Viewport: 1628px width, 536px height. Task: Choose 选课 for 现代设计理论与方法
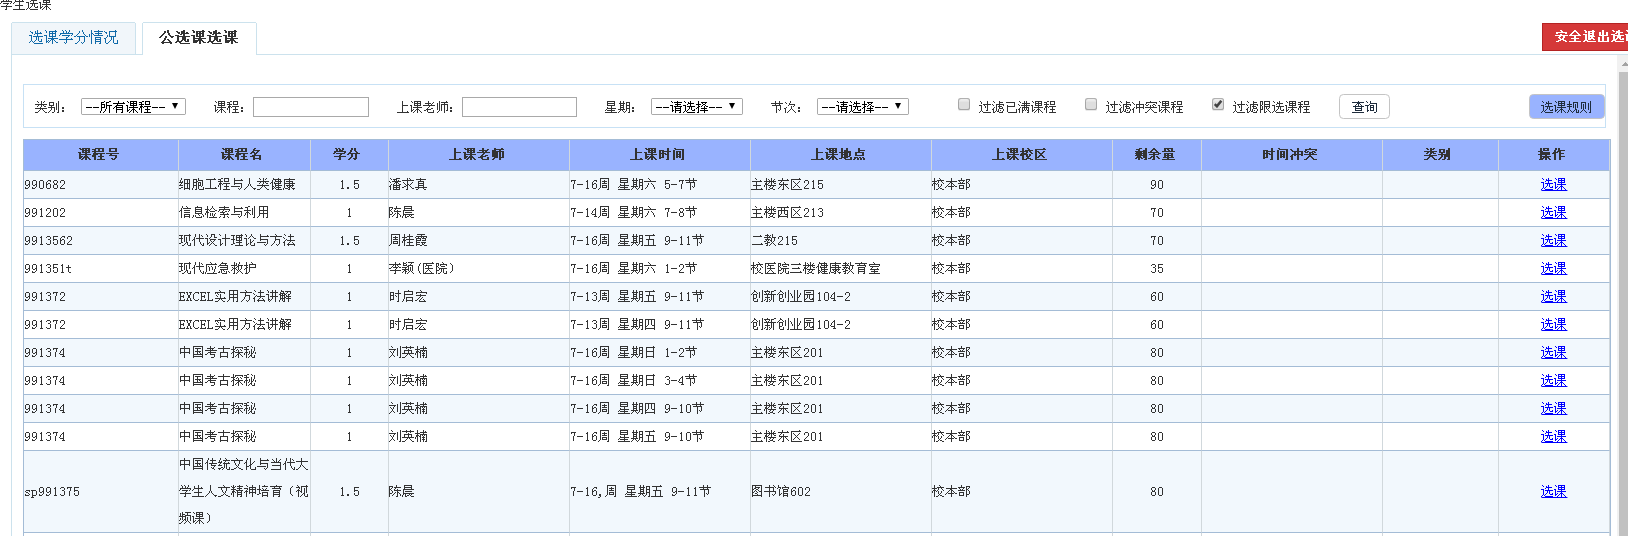click(x=1553, y=241)
